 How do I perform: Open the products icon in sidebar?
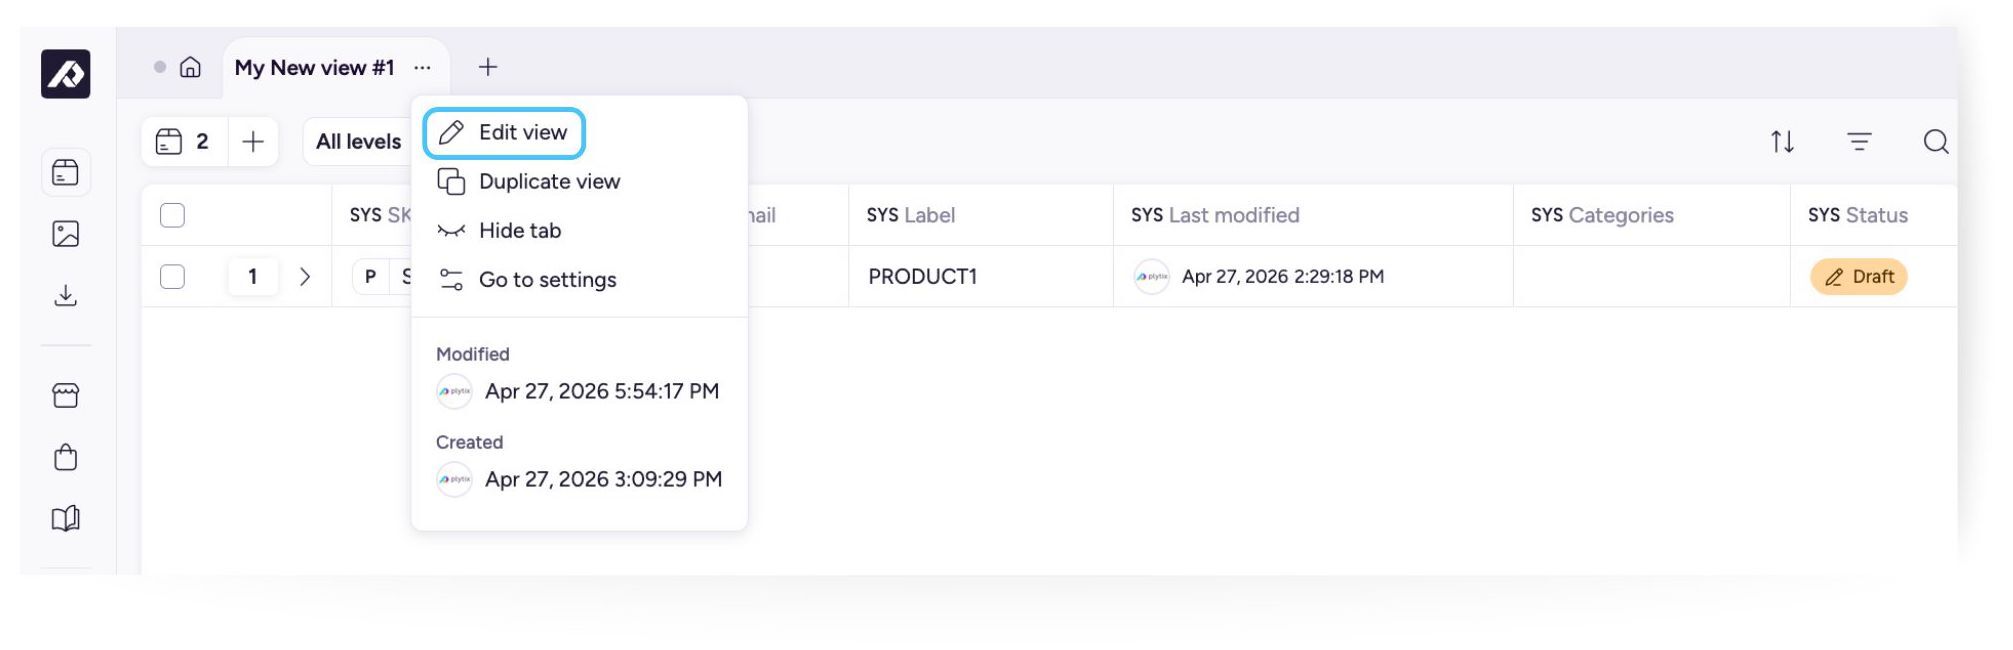click(66, 173)
